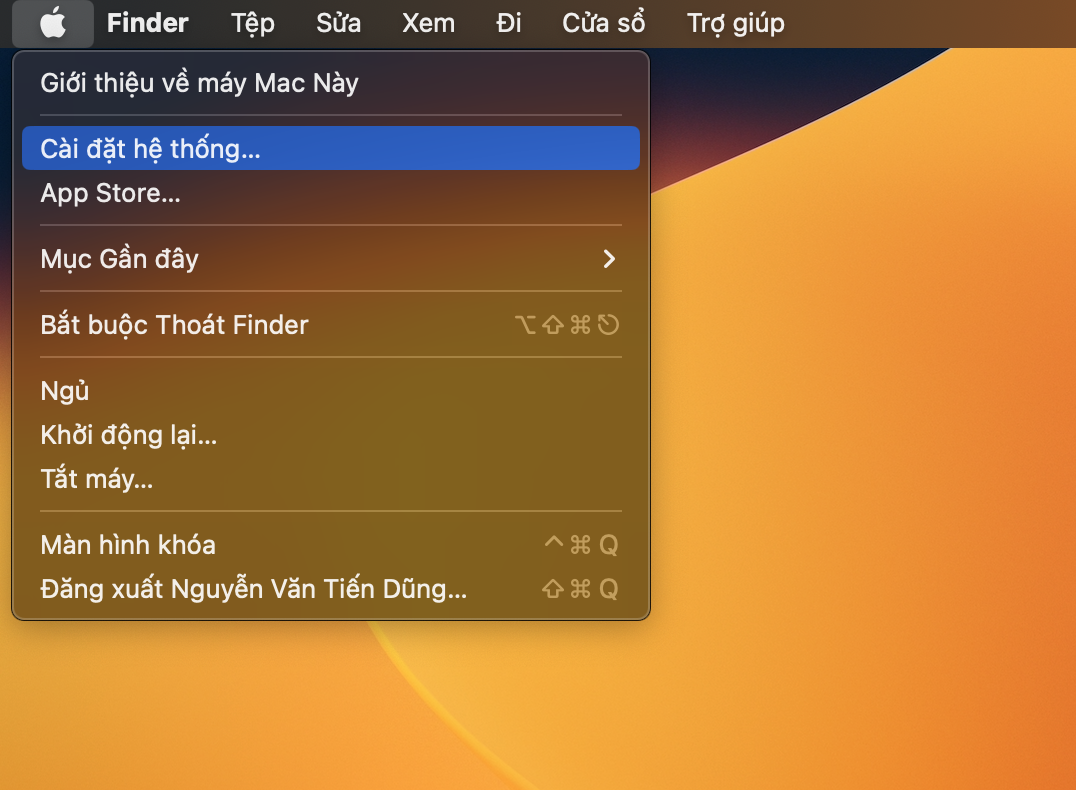Click the Apple logo menu icon
The image size is (1076, 790).
click(53, 23)
